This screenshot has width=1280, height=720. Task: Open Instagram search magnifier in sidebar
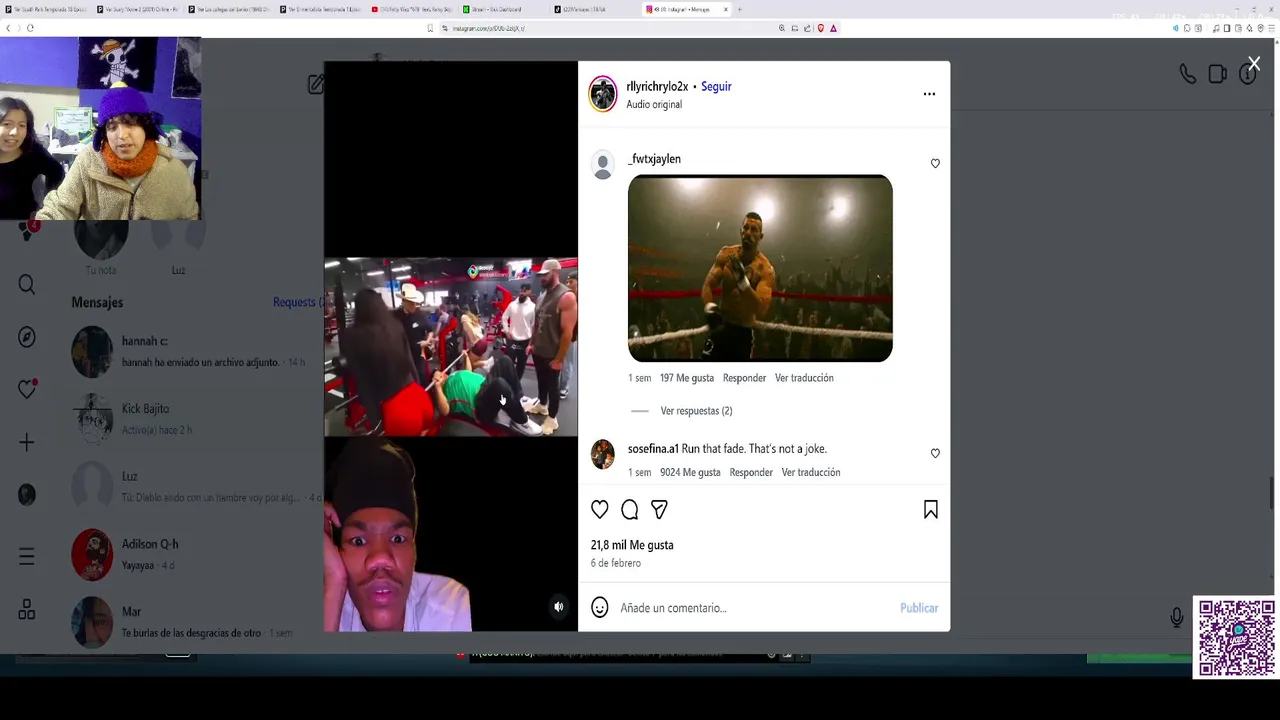click(x=27, y=286)
